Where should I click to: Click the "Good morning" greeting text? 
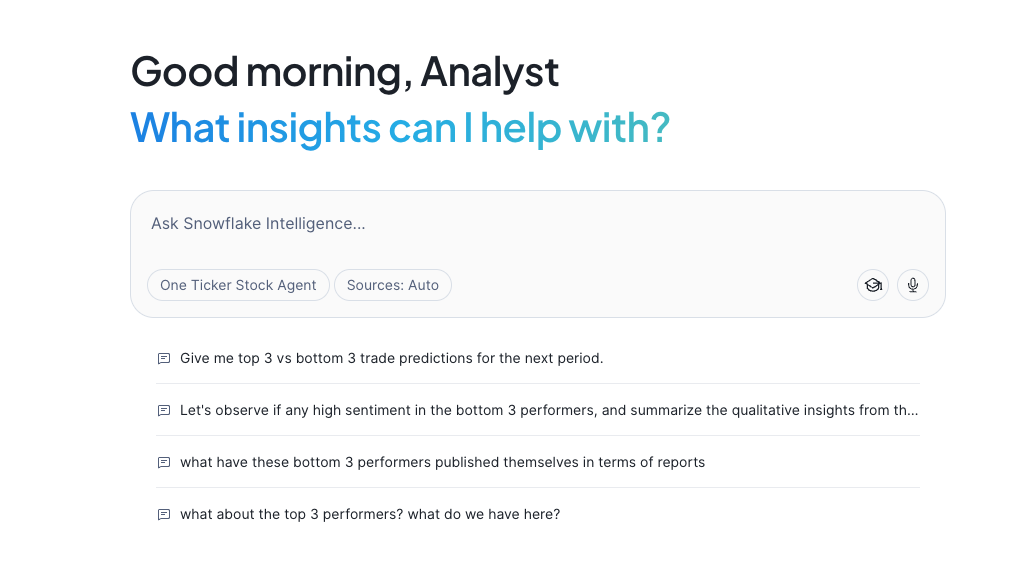(270, 72)
